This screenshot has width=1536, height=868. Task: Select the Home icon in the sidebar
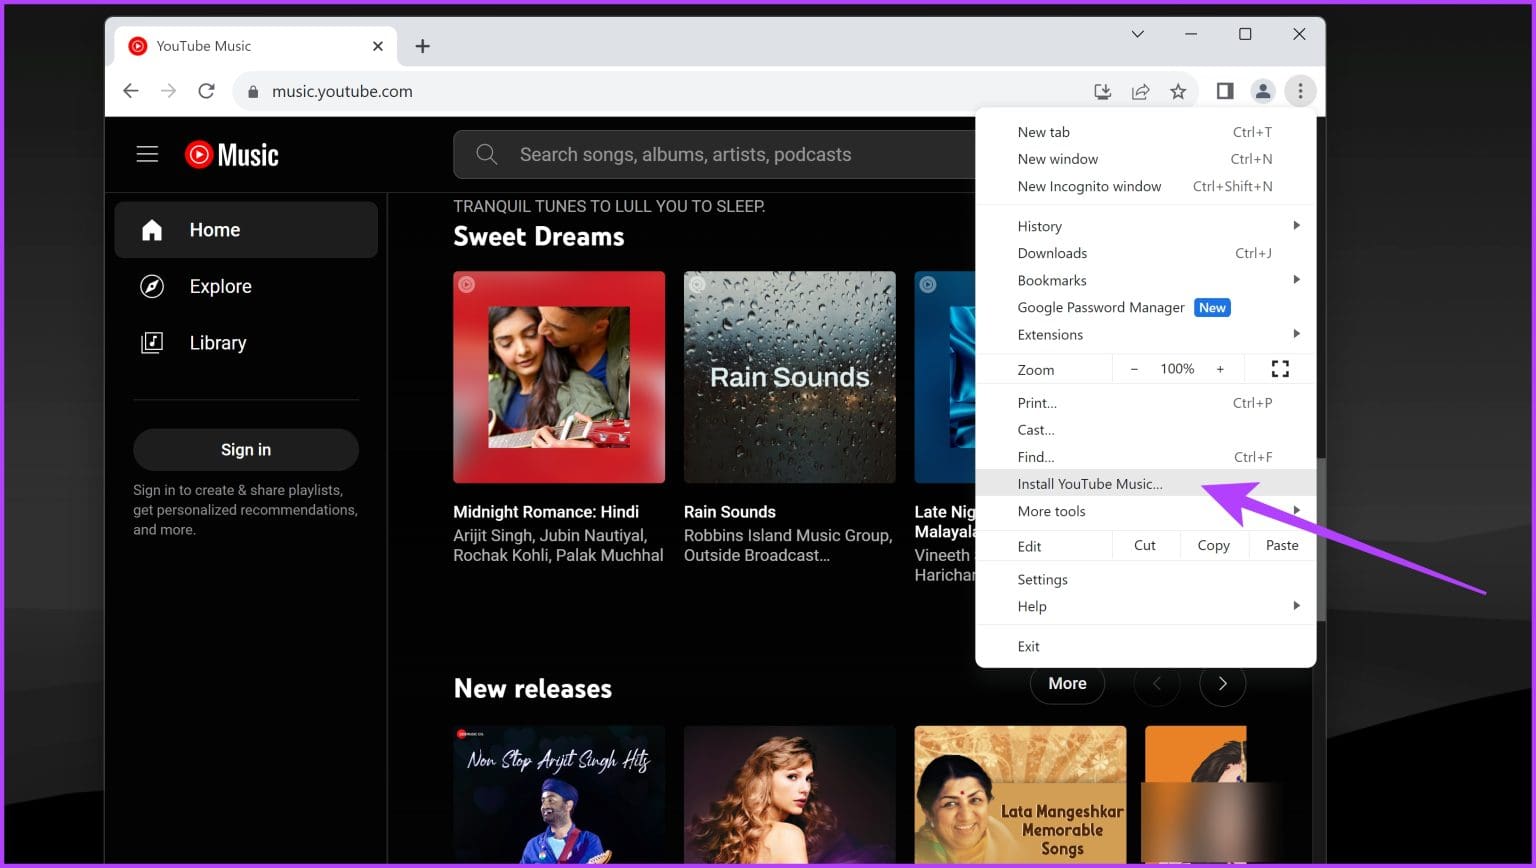pos(152,229)
